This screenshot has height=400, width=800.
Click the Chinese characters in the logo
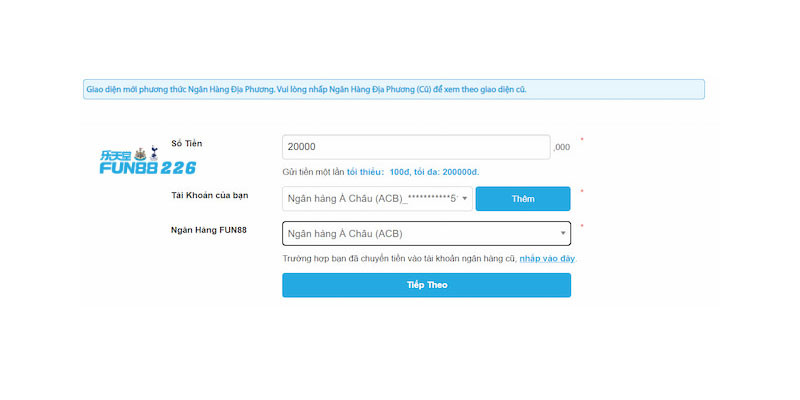click(x=116, y=155)
